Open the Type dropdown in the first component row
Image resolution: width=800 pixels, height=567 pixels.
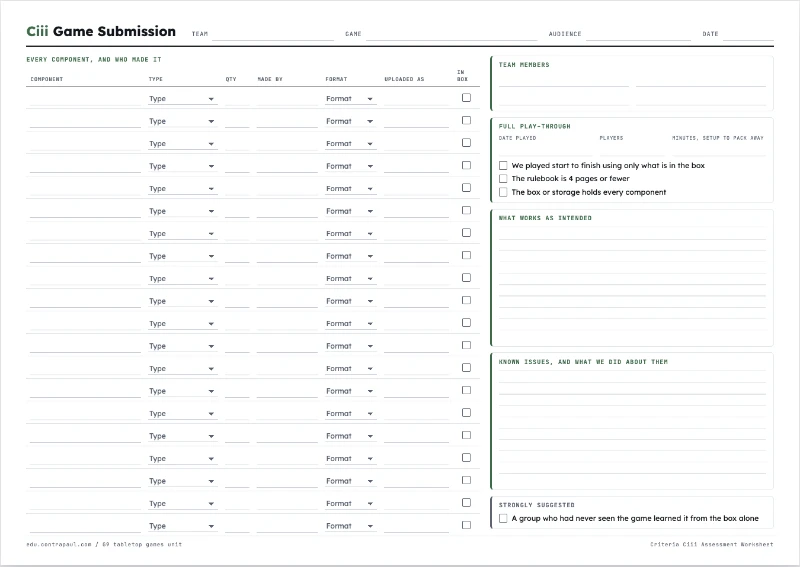(183, 99)
